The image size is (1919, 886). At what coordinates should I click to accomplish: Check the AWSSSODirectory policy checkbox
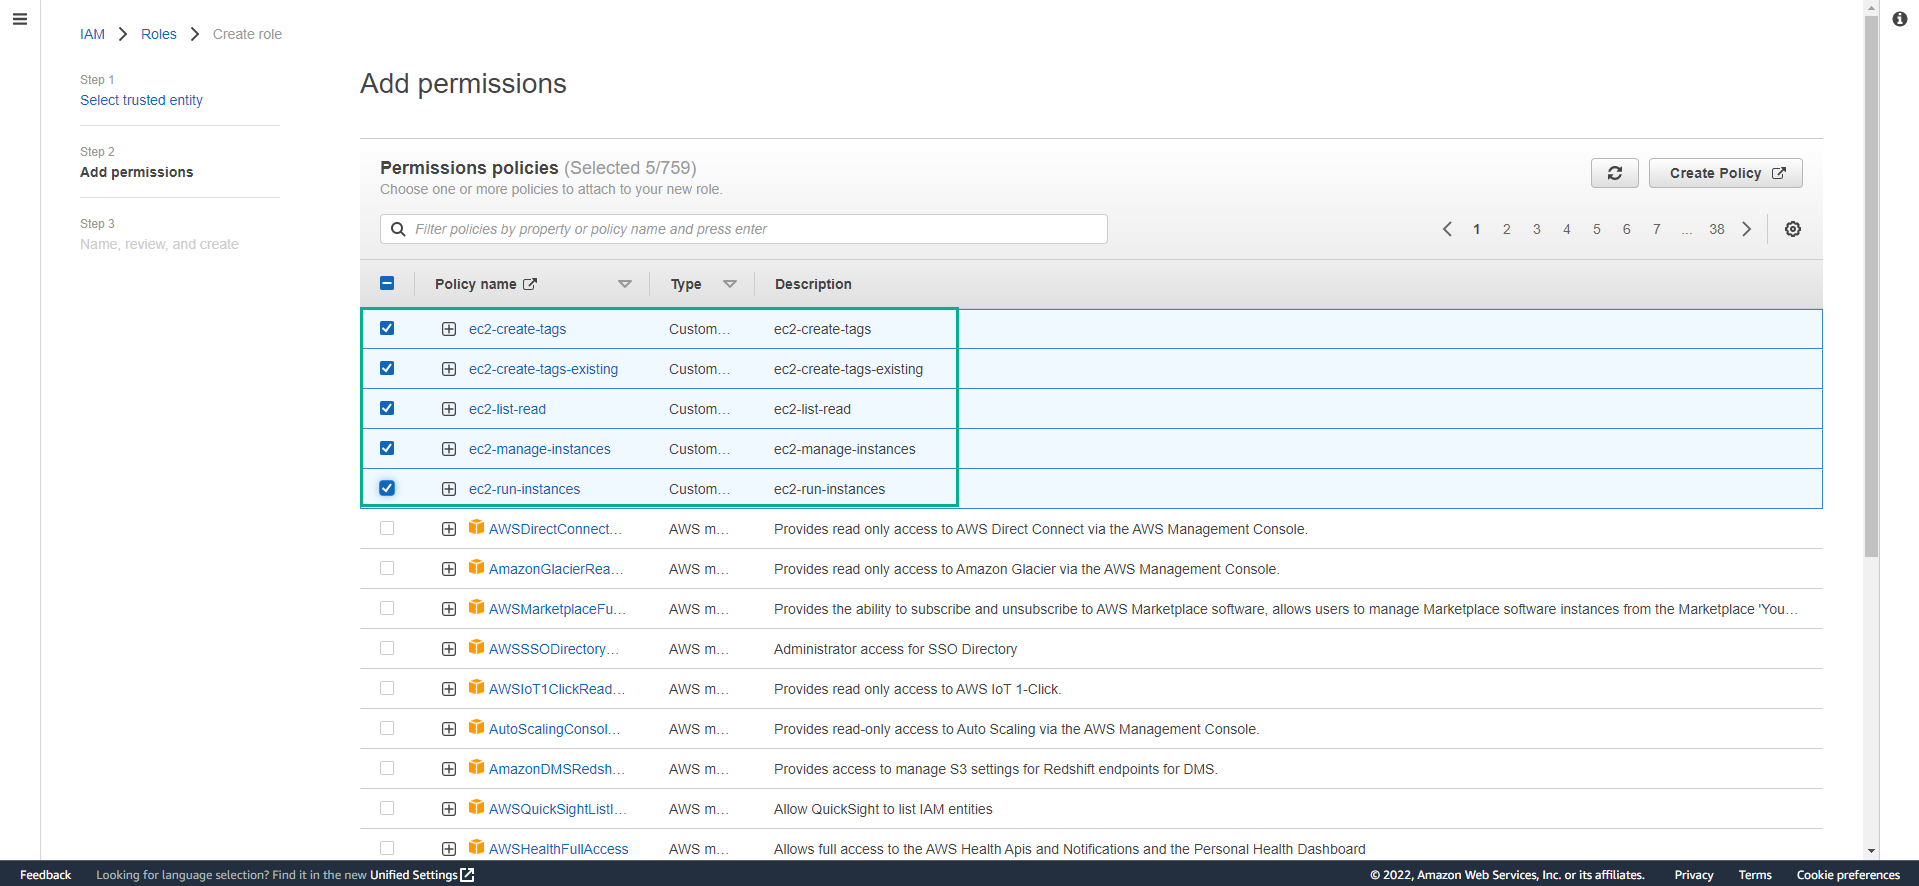coord(387,648)
